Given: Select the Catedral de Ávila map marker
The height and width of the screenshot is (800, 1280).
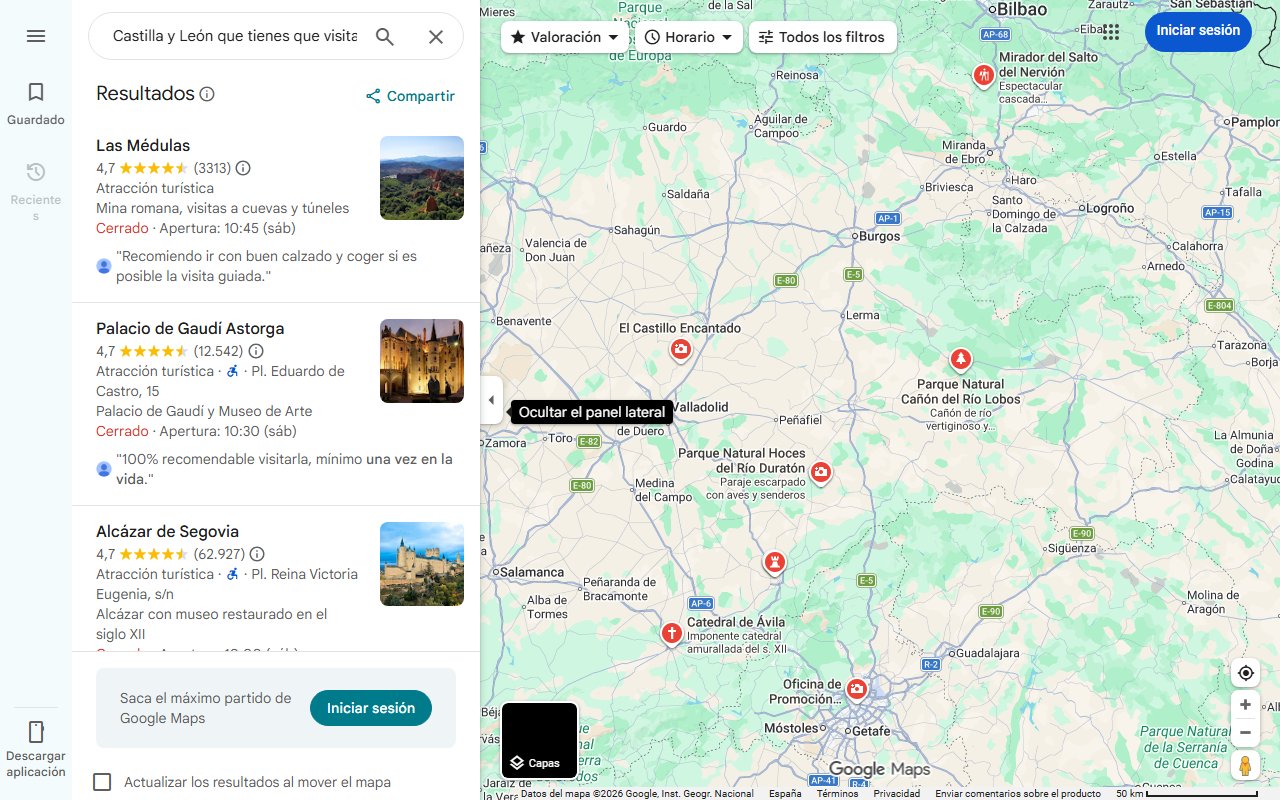Looking at the screenshot, I should [x=671, y=633].
